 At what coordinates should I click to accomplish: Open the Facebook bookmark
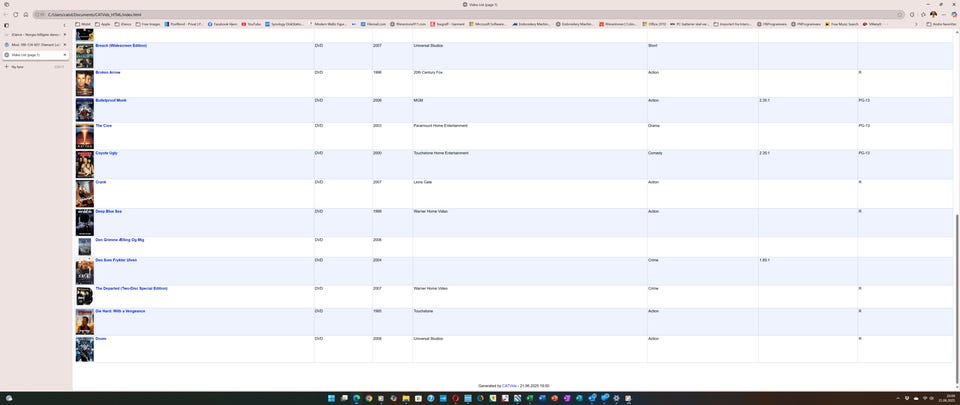coord(222,24)
